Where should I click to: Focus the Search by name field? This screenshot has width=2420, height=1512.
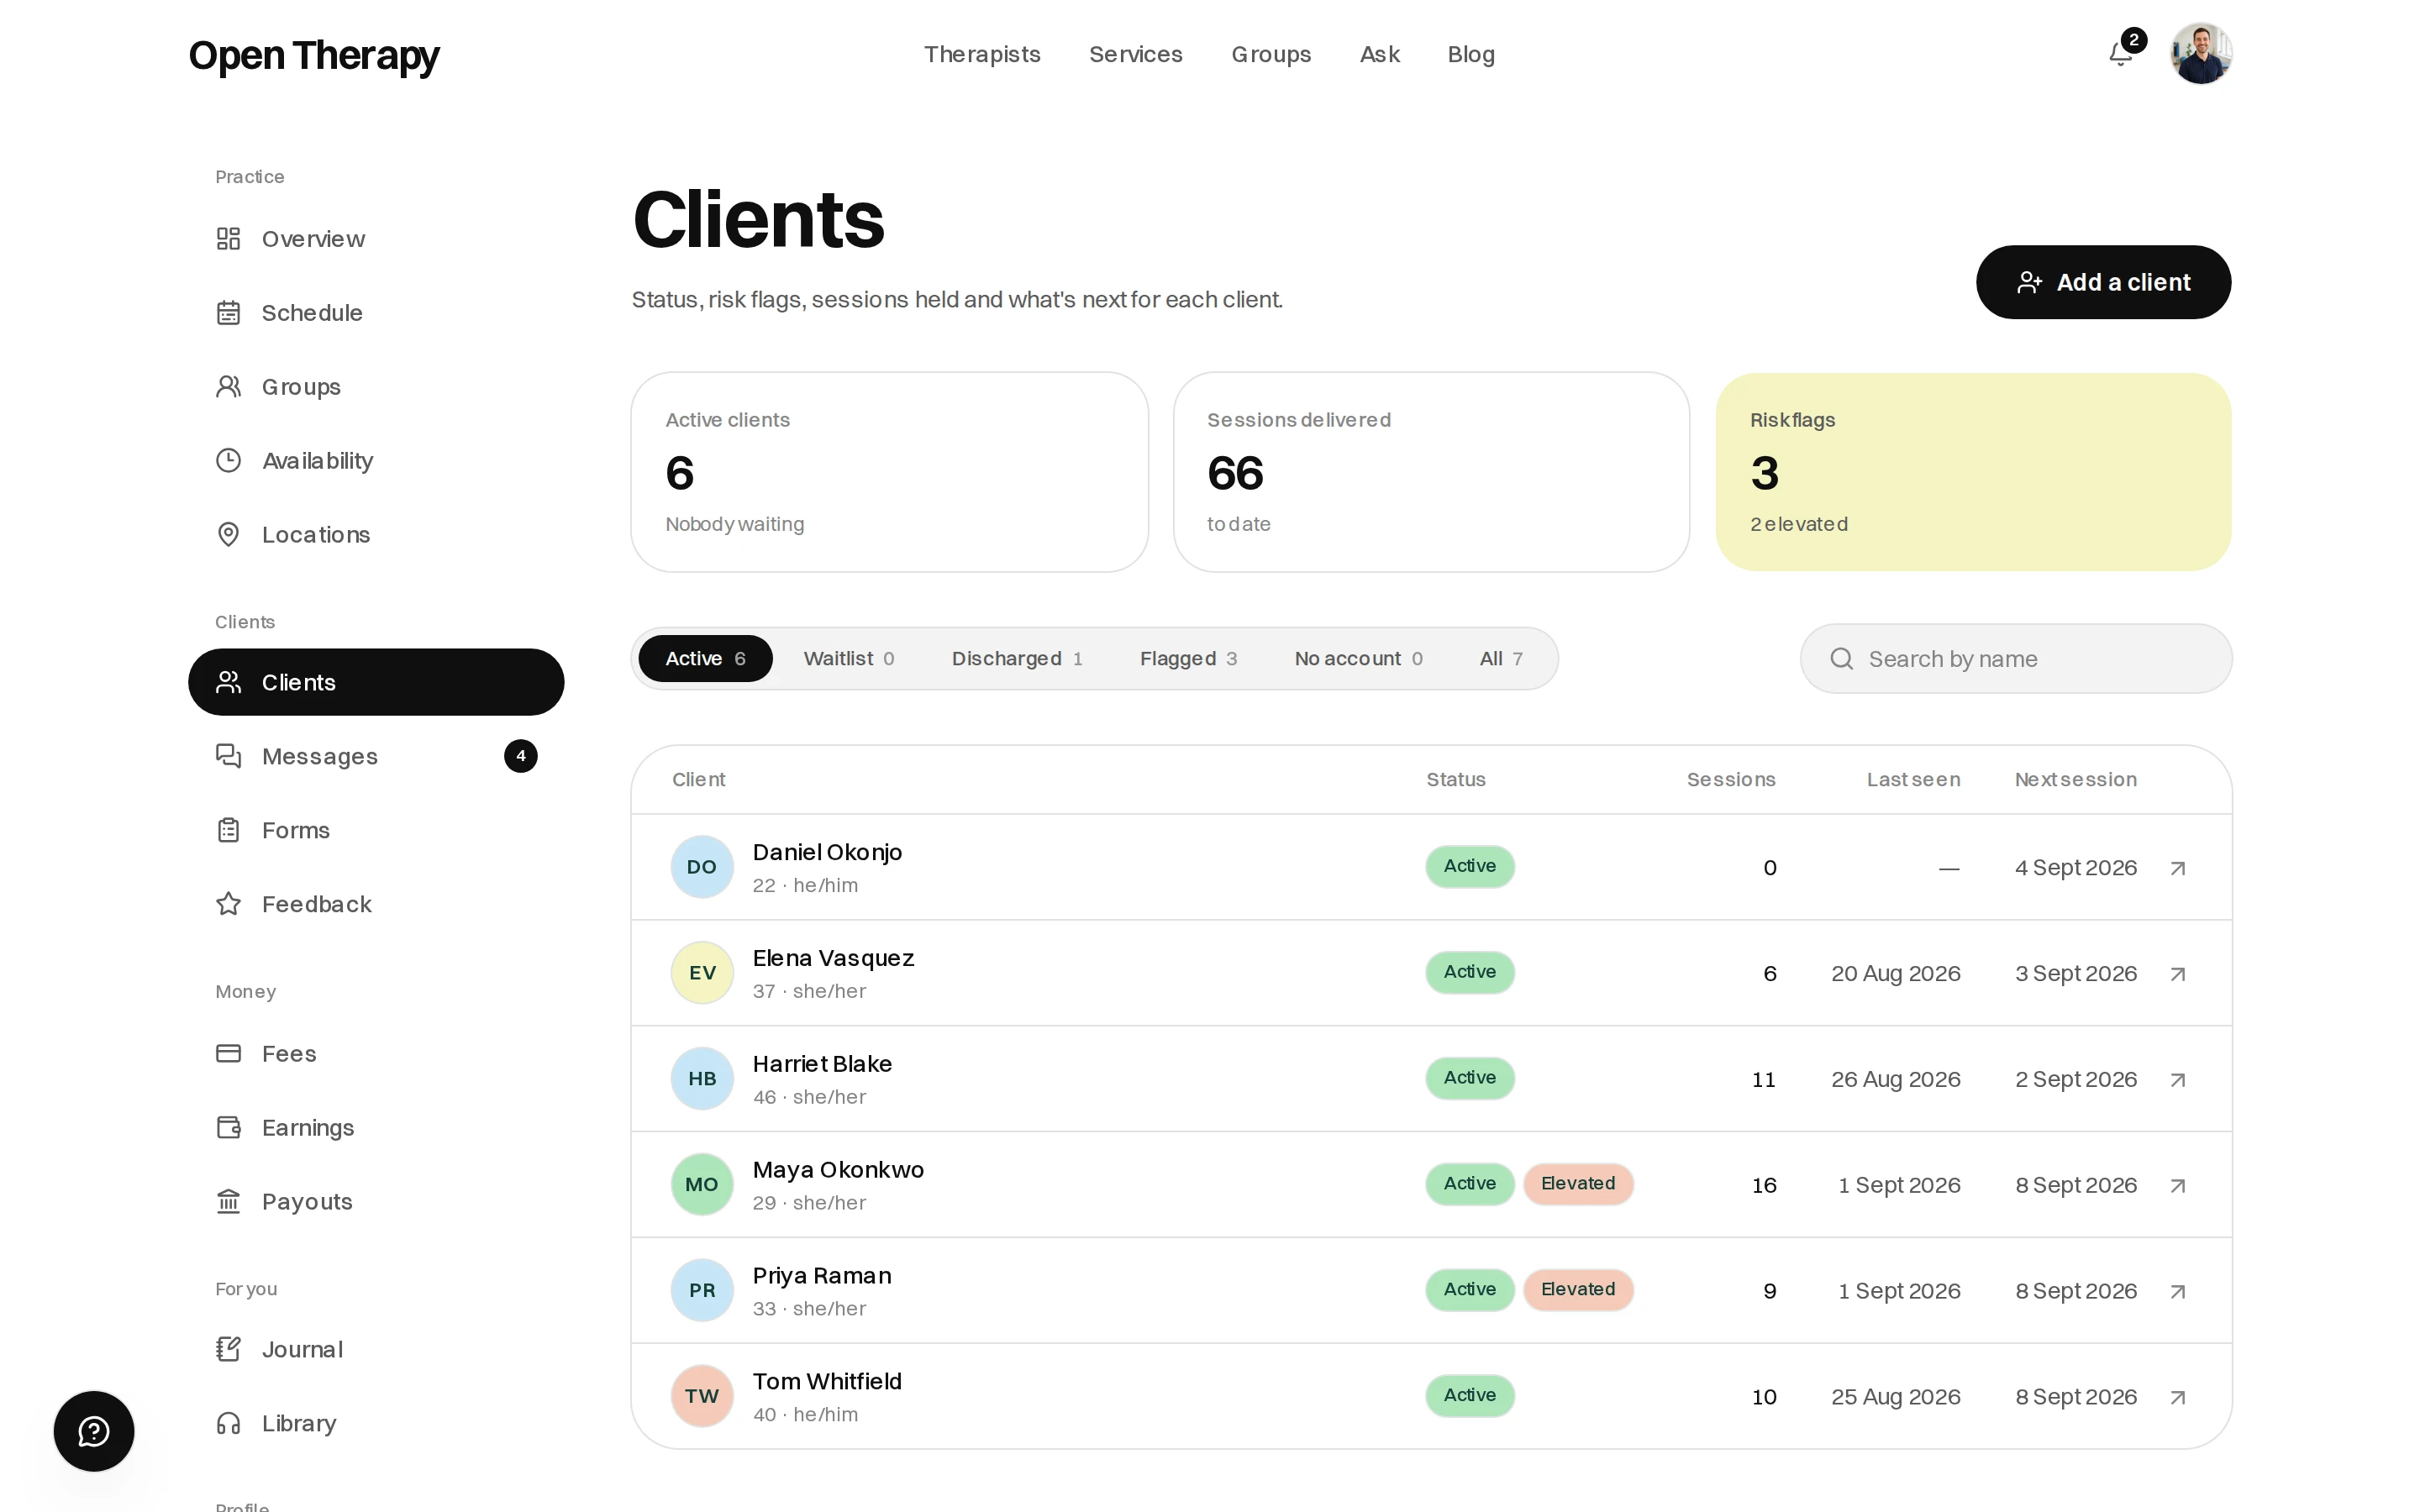2015,659
